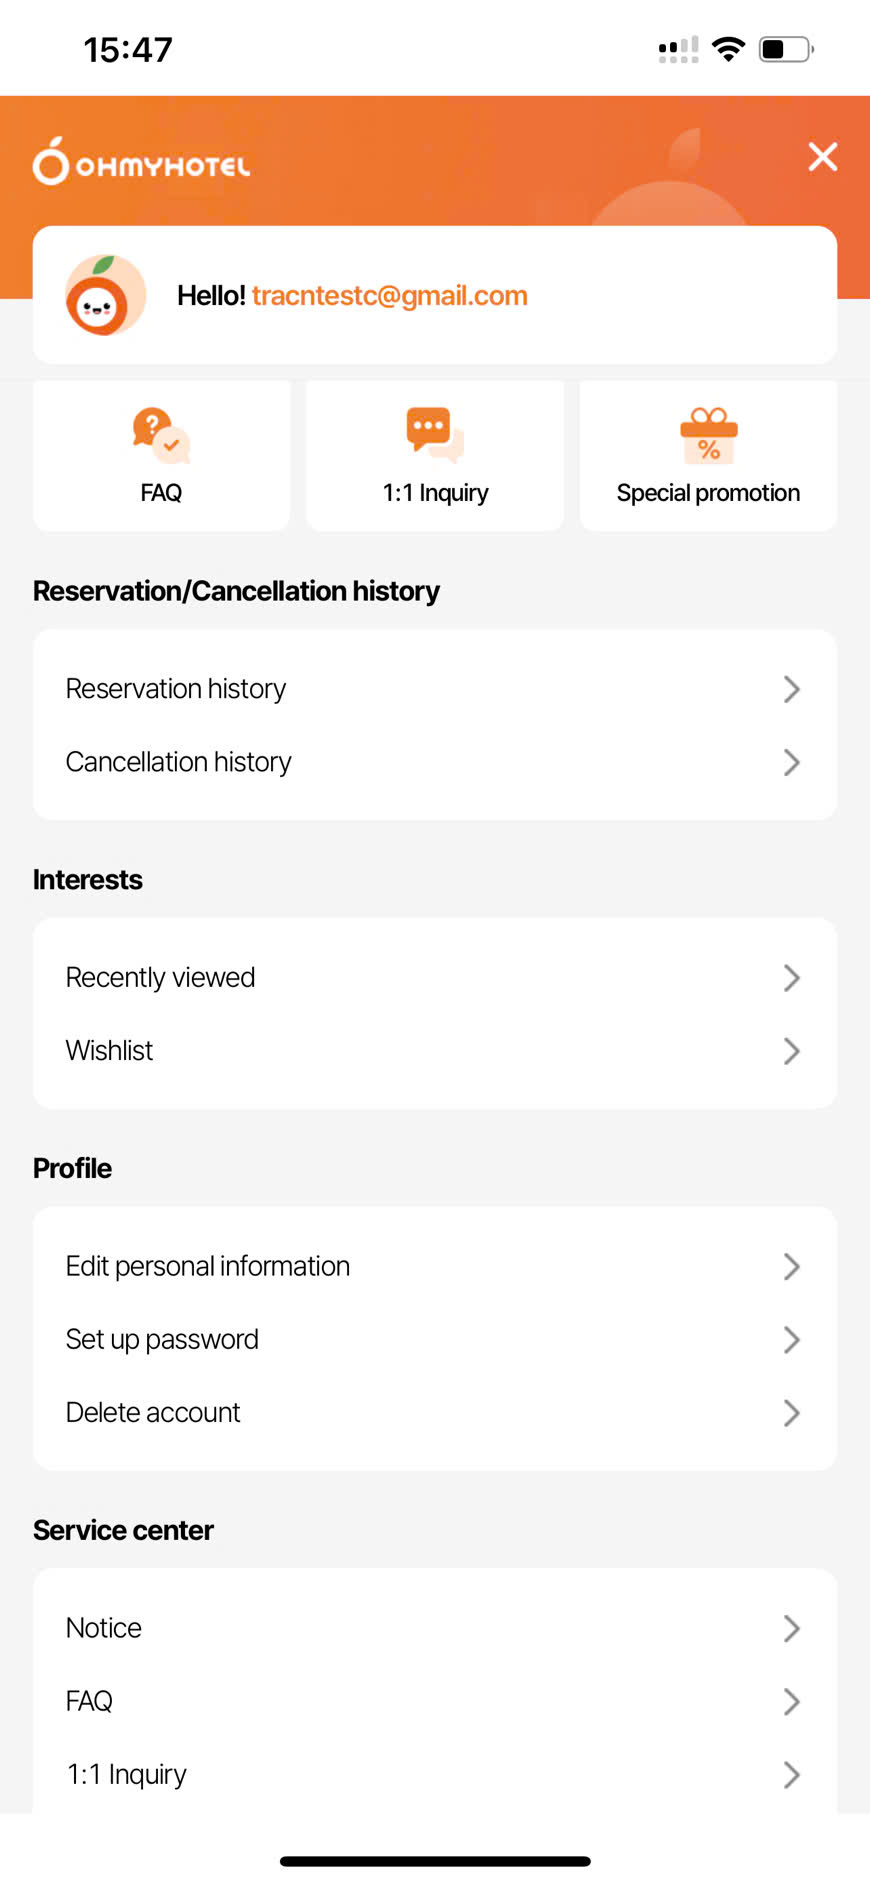This screenshot has width=870, height=1883.
Task: Open the 1:1 Inquiry chat icon tile
Action: pos(435,435)
